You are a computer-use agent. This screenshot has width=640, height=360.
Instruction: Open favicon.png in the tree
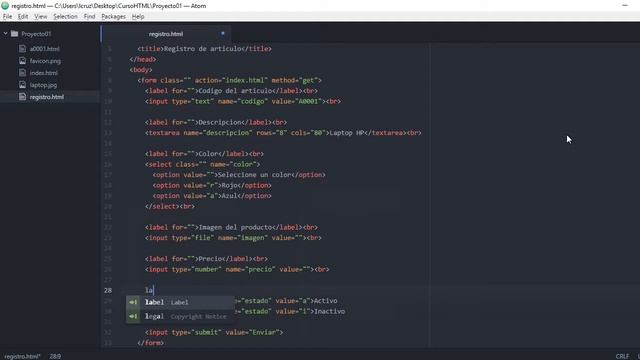pyautogui.click(x=45, y=61)
